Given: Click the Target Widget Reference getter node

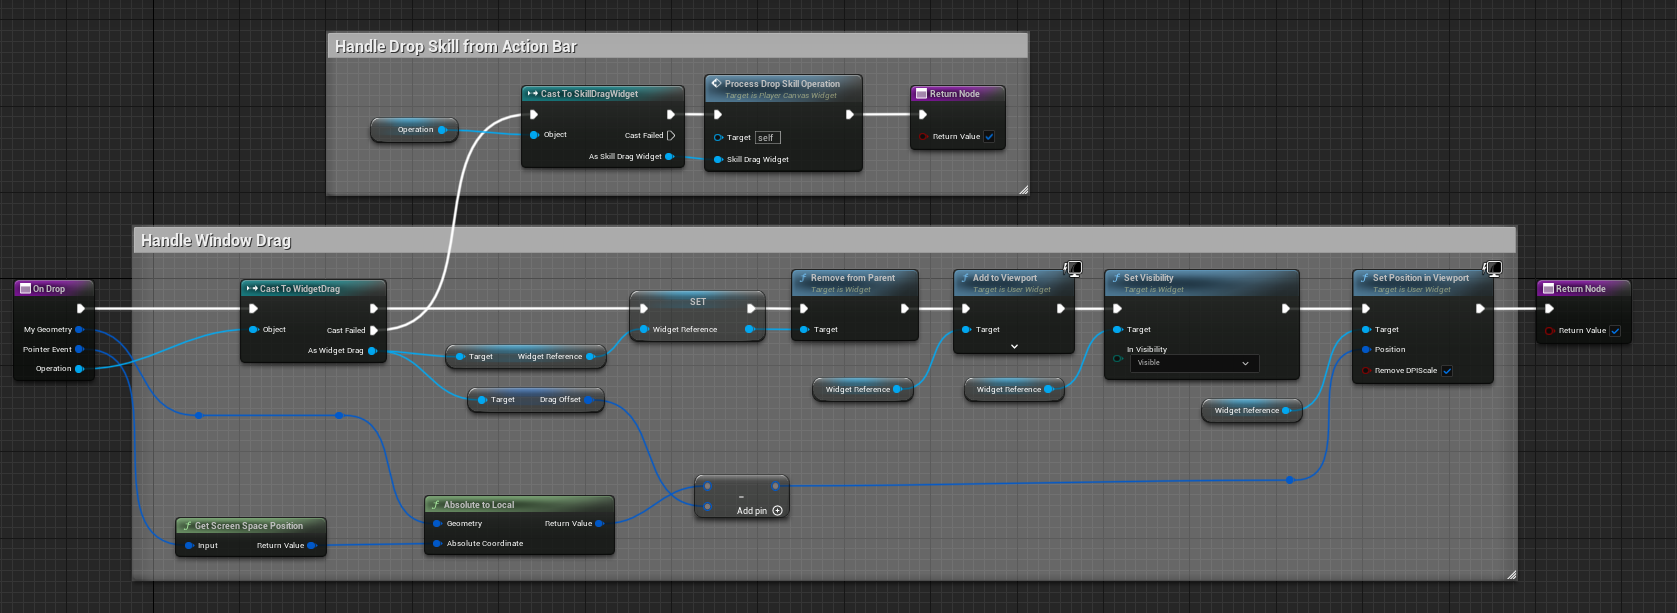Looking at the screenshot, I should pos(526,356).
